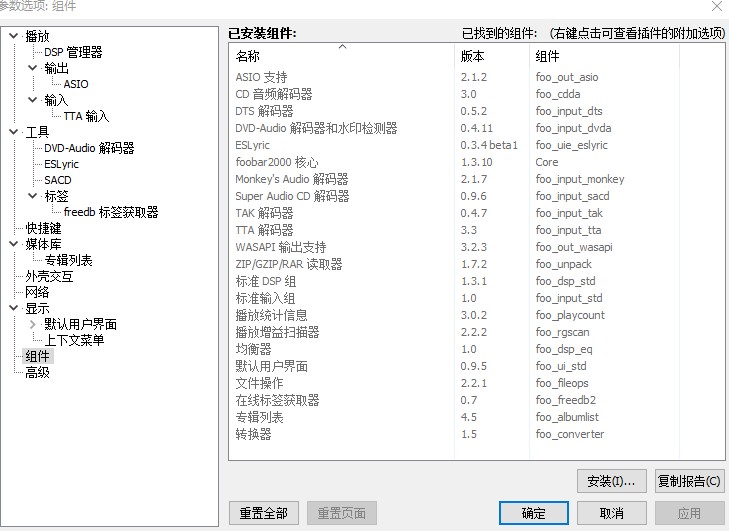729x531 pixels.
Task: Select the TTA 解码器 row
Action: 477,230
